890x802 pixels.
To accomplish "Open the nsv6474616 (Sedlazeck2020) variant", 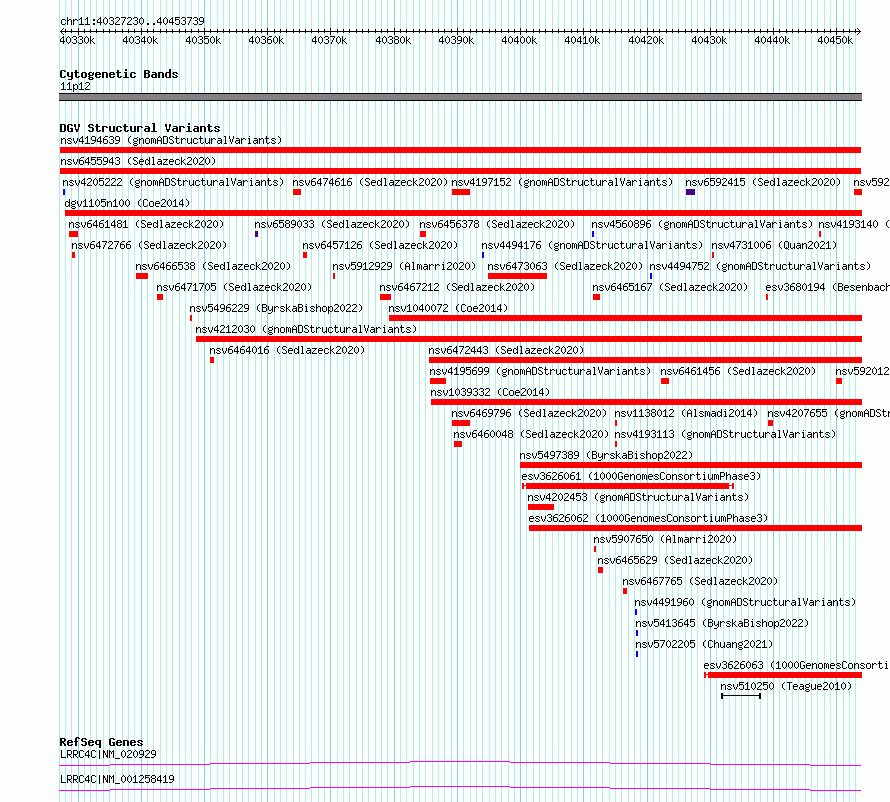I will (x=370, y=182).
